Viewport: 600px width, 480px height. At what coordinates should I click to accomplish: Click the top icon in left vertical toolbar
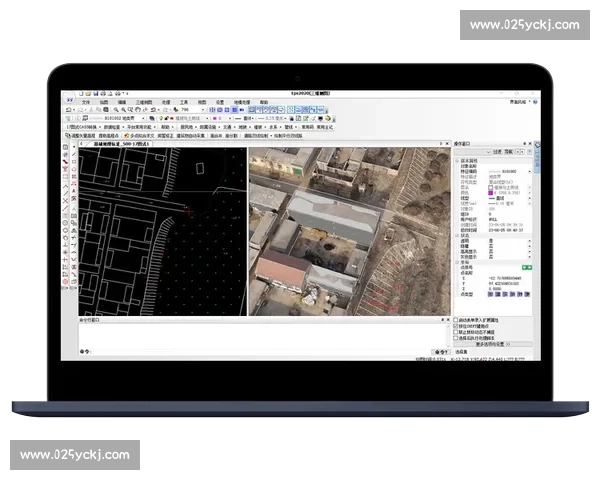click(66, 146)
